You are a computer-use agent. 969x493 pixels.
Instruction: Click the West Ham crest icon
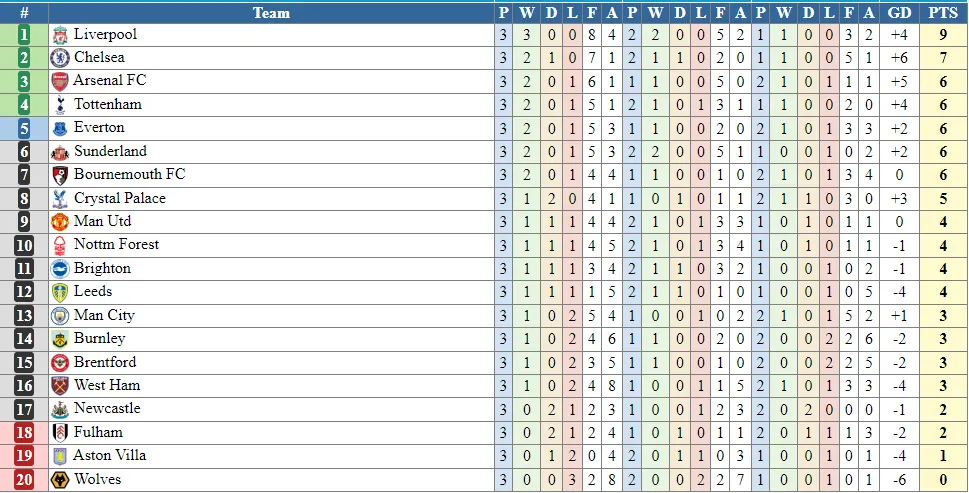(x=60, y=386)
